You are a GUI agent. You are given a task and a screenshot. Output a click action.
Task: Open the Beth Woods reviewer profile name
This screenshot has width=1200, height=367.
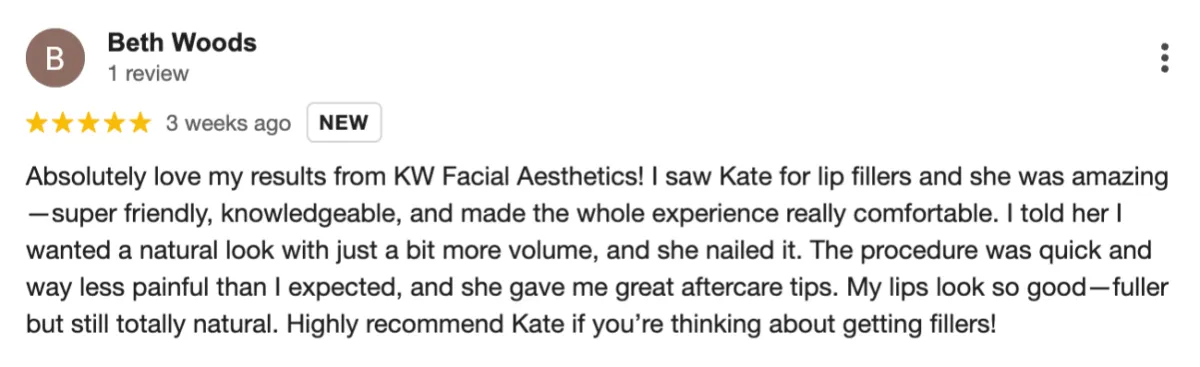pos(181,43)
